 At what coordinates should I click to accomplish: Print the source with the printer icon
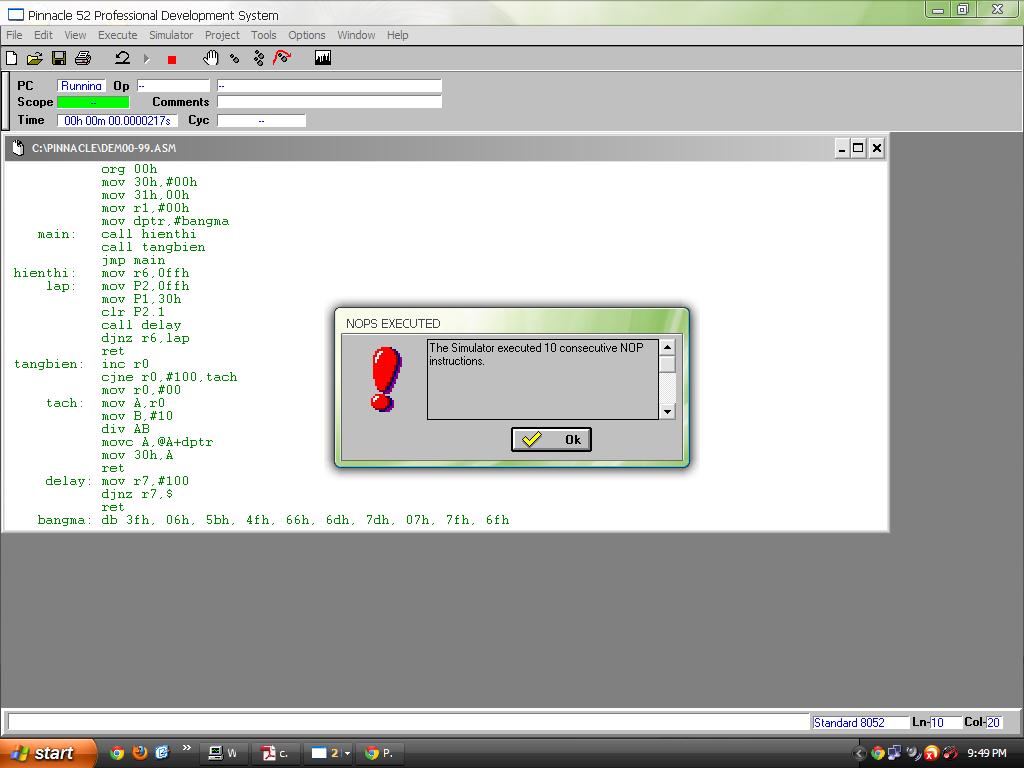(83, 59)
